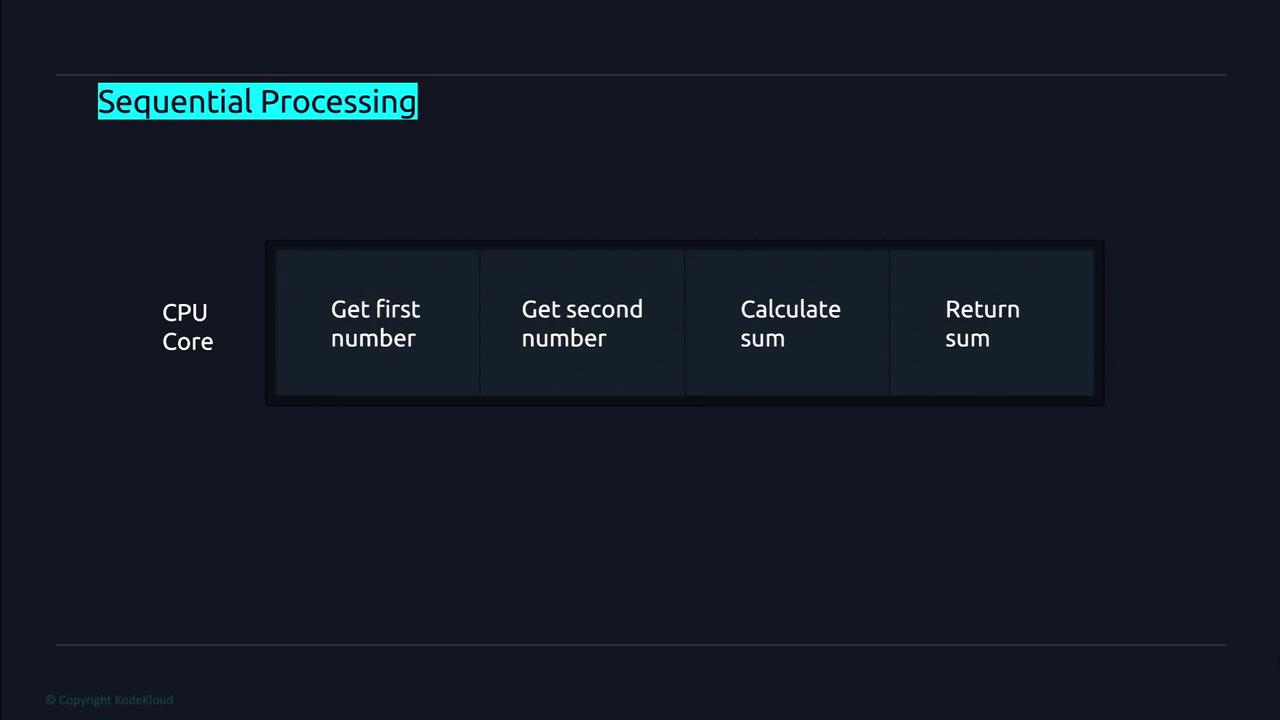Image resolution: width=1280 pixels, height=720 pixels.
Task: Click the word "sum" under "Return"
Action: [967, 339]
